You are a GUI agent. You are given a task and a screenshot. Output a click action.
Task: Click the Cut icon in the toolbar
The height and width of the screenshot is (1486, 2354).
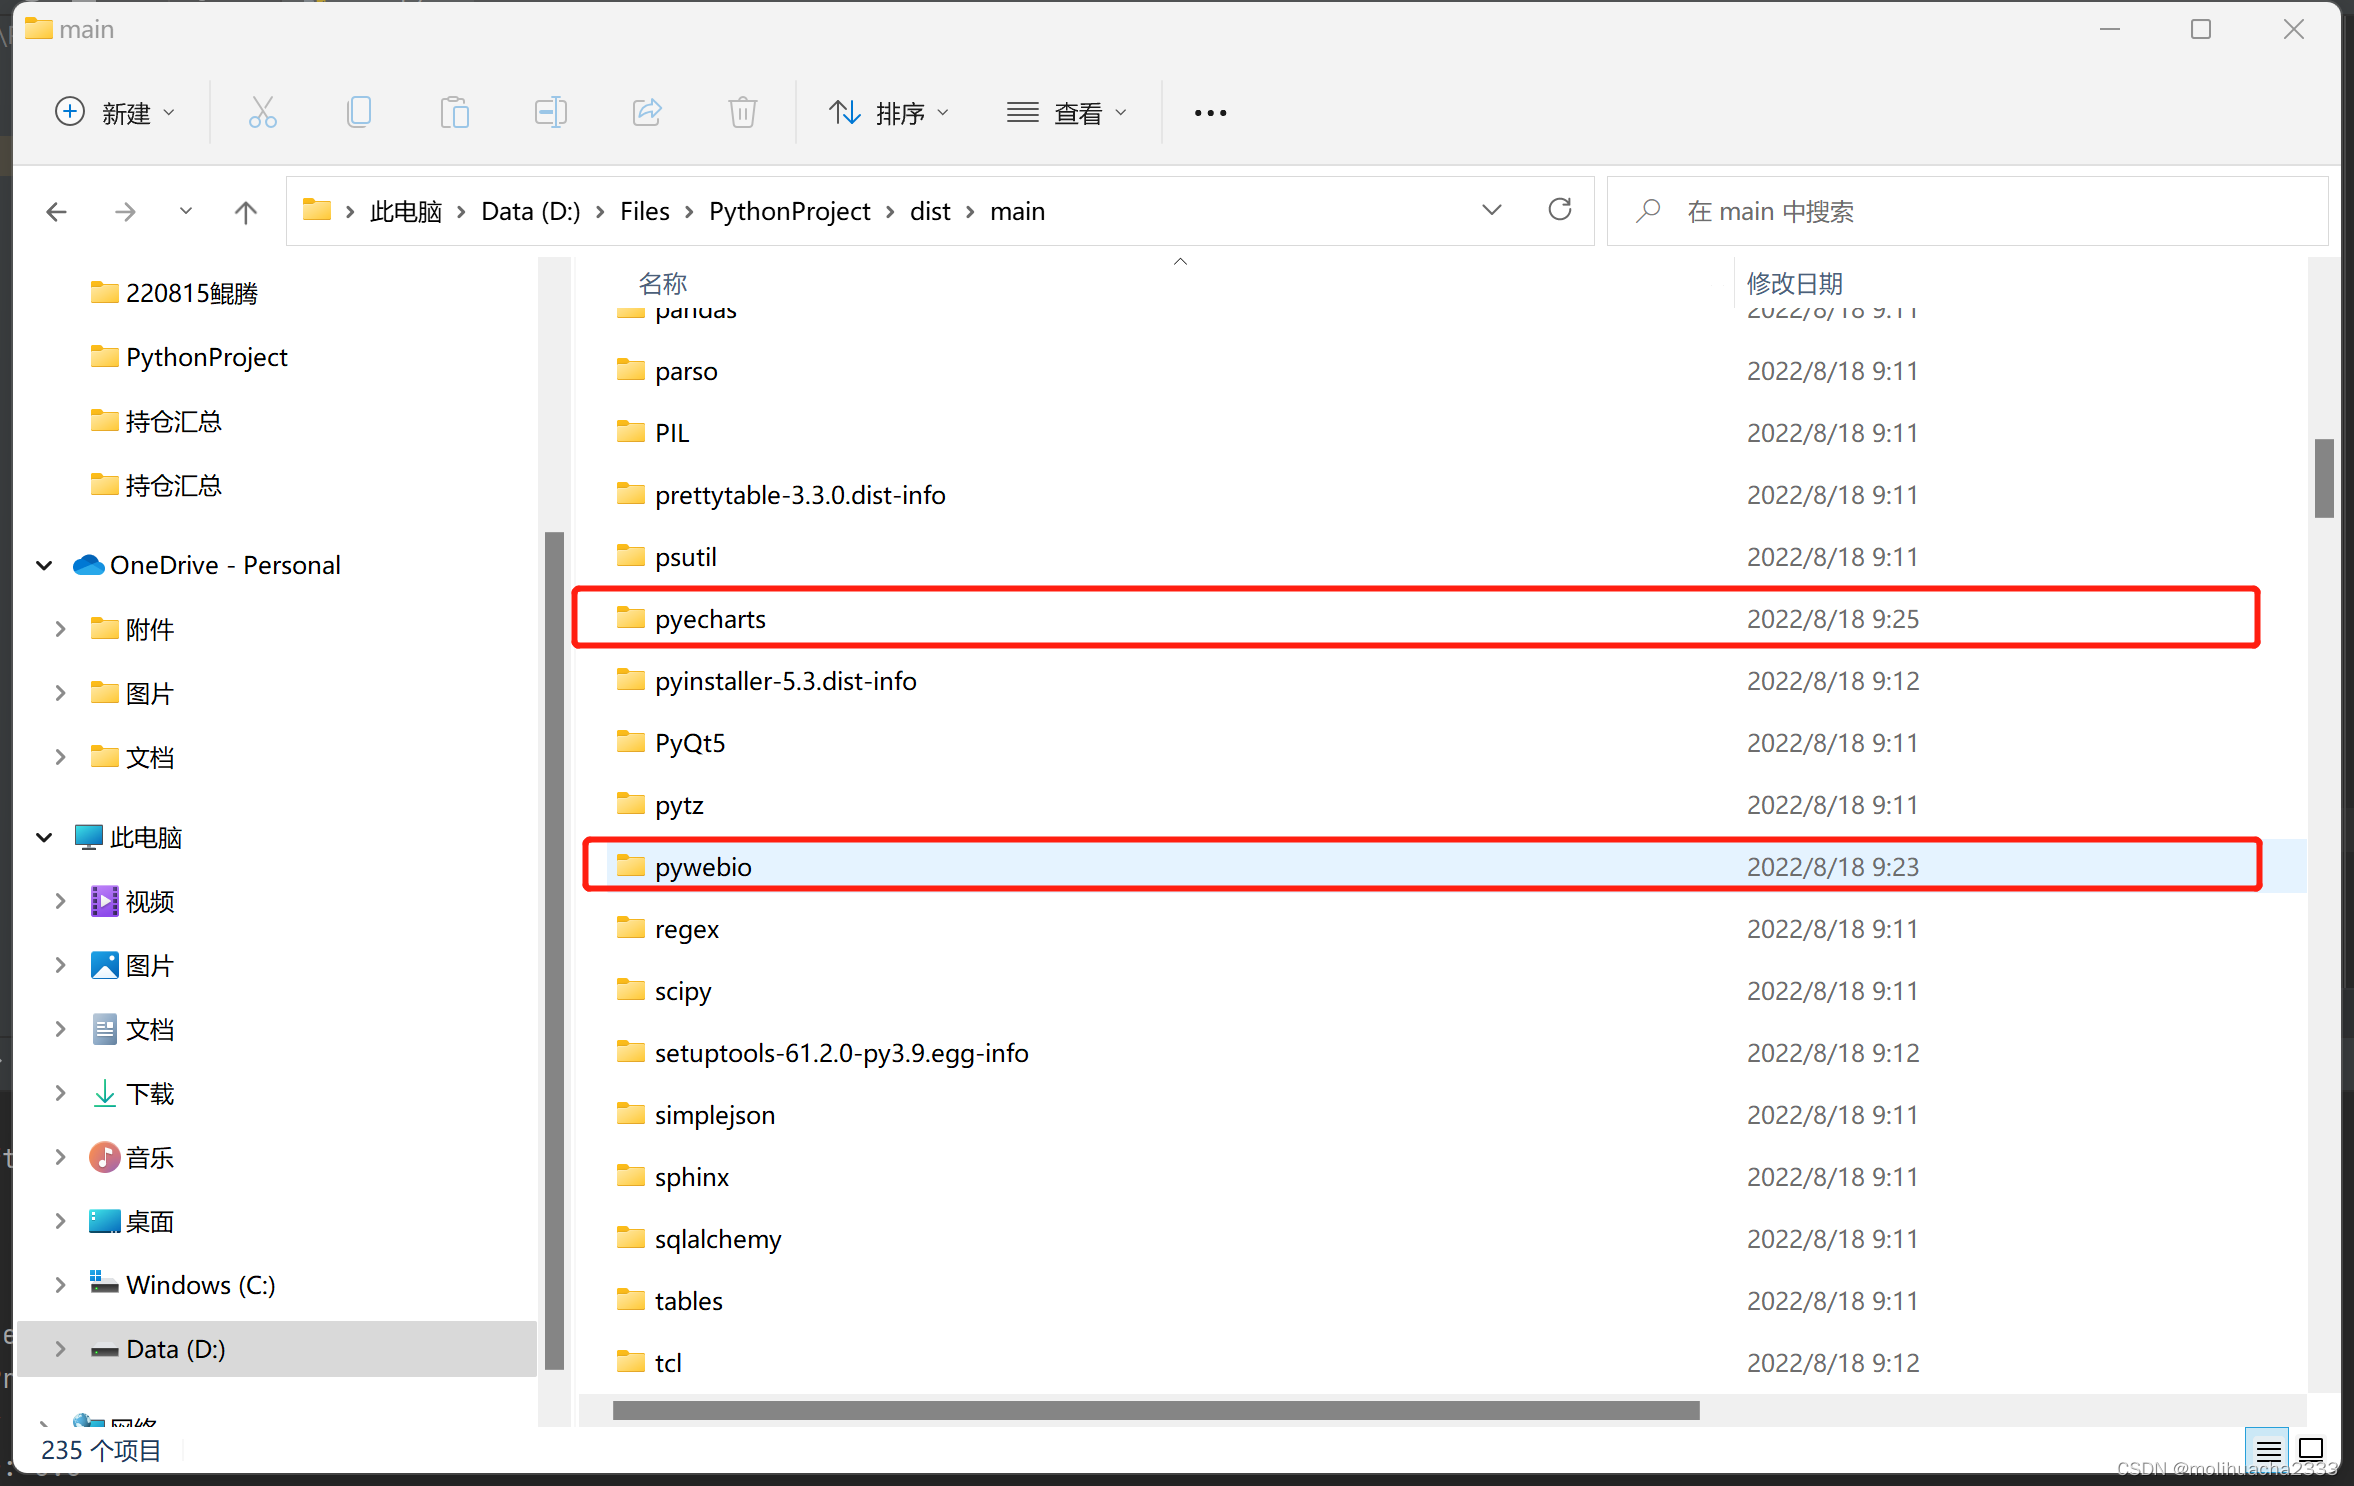tap(262, 112)
